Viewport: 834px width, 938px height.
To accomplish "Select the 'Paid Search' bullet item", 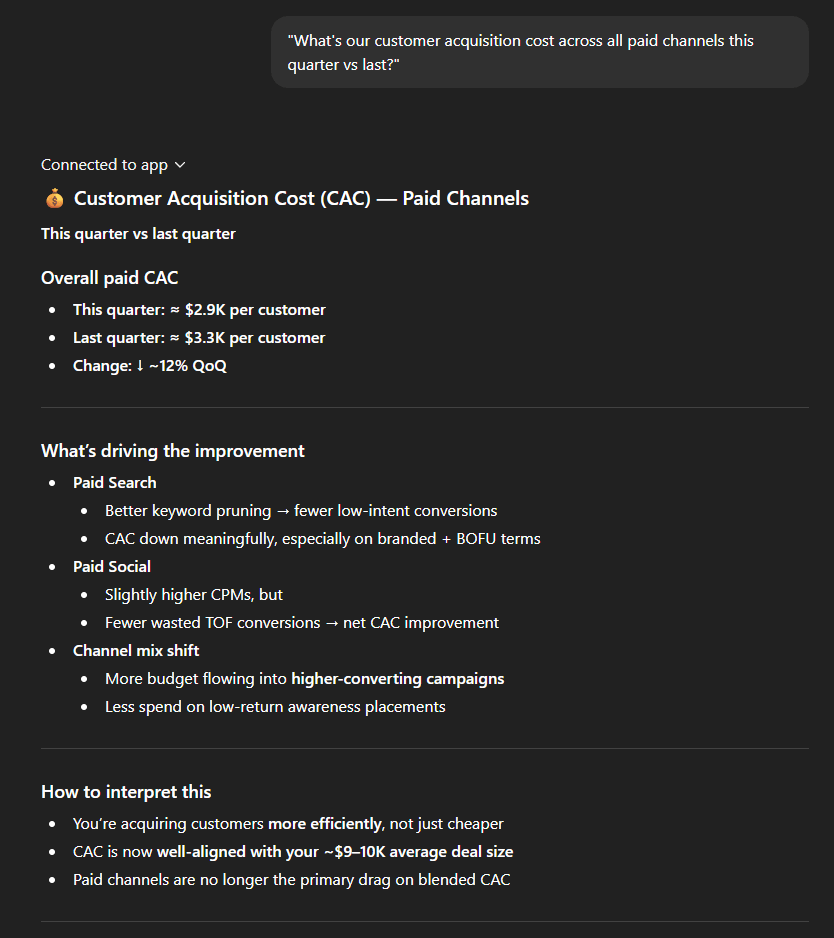I will pyautogui.click(x=114, y=482).
